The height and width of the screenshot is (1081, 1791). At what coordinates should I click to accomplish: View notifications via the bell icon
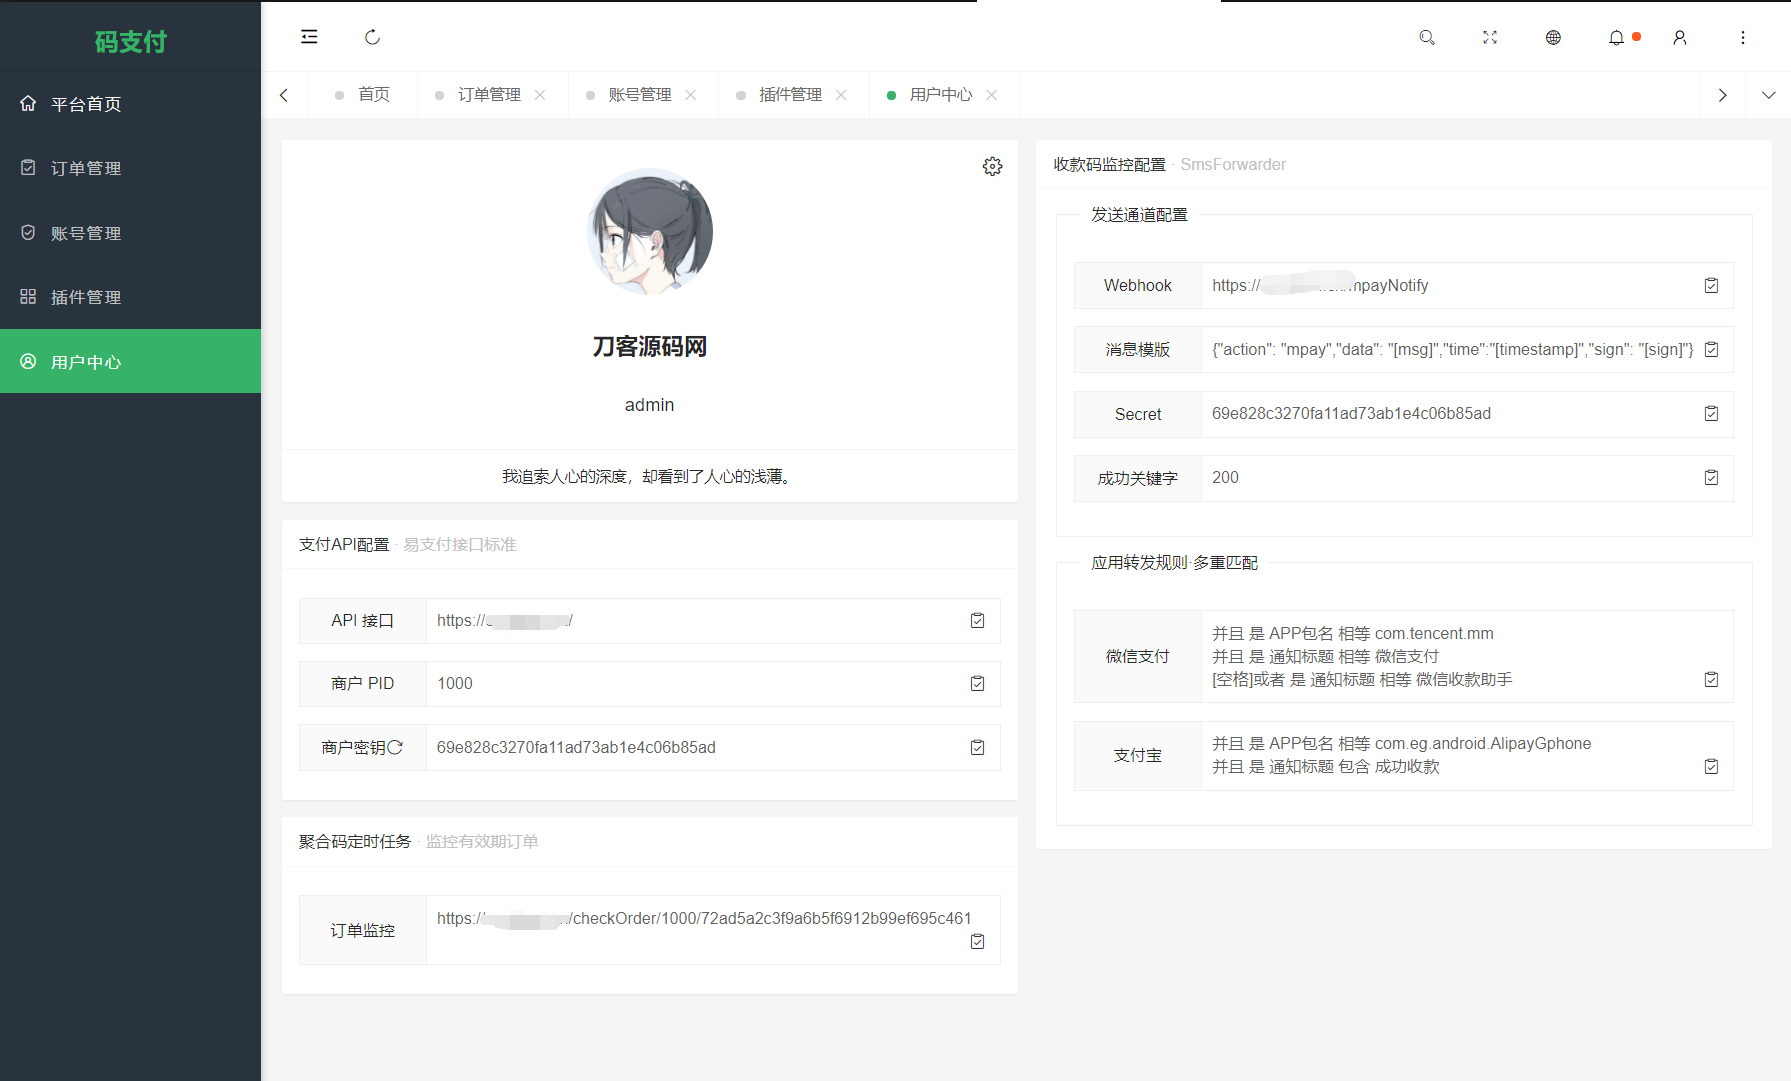(x=1616, y=37)
